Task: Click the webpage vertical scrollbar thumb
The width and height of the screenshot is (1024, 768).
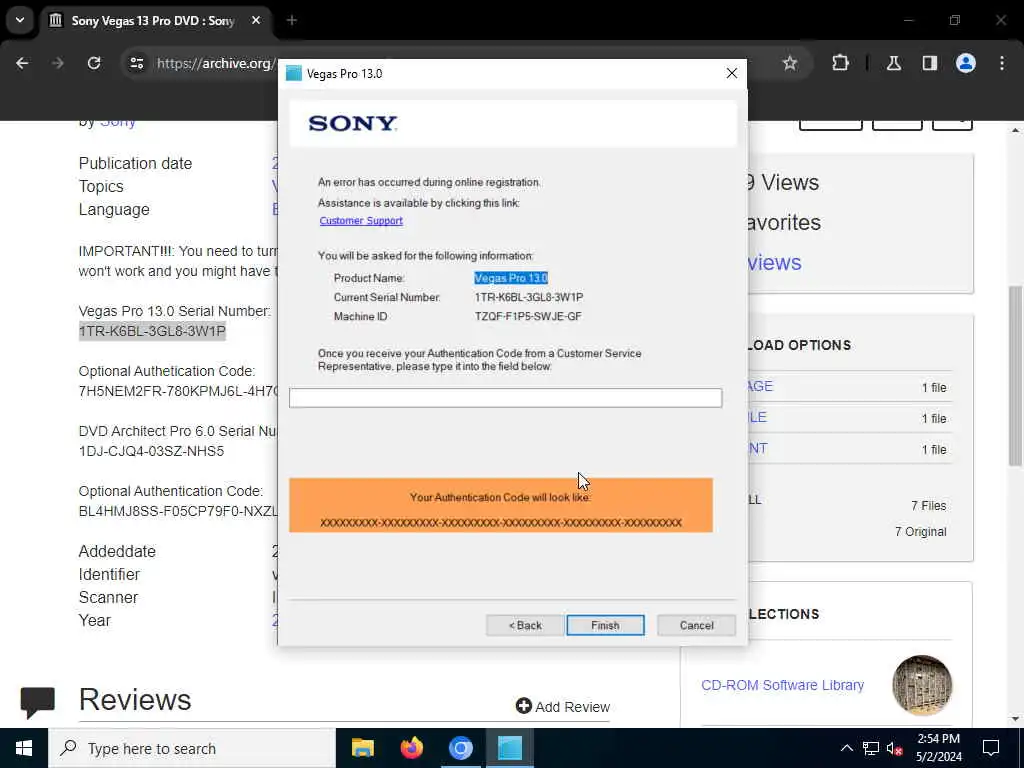Action: (x=1016, y=376)
